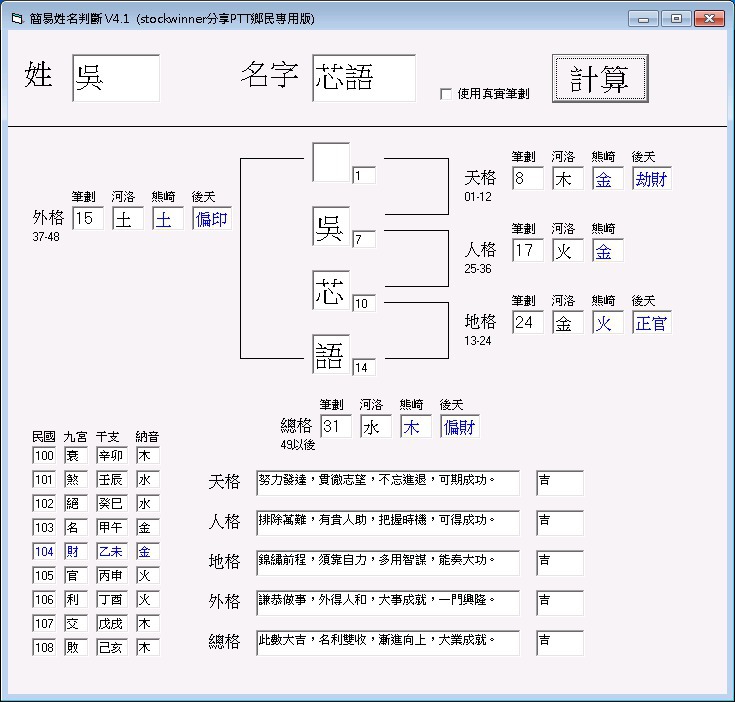
Task: Click stroke count box showing 10 beside 芯
Action: [364, 303]
